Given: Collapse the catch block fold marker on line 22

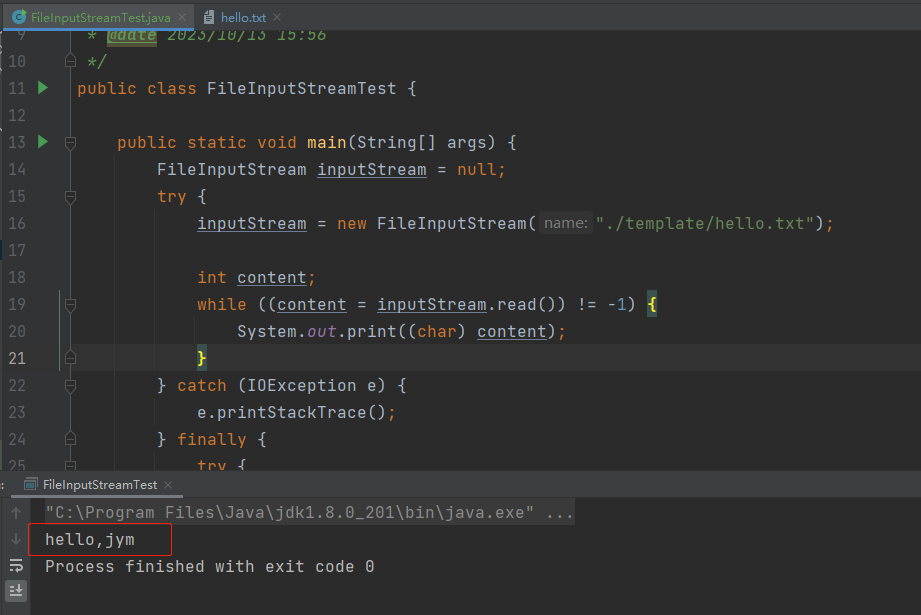Looking at the screenshot, I should pyautogui.click(x=70, y=385).
